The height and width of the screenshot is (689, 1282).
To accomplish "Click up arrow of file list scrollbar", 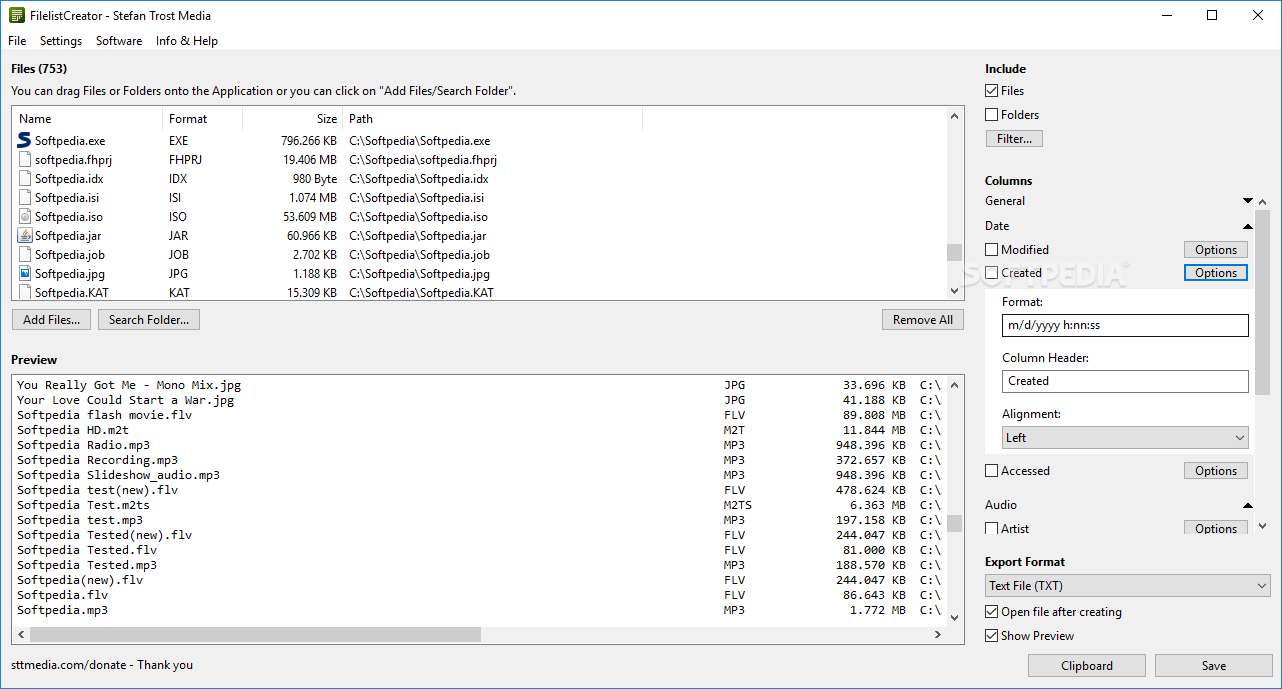I will coord(955,116).
